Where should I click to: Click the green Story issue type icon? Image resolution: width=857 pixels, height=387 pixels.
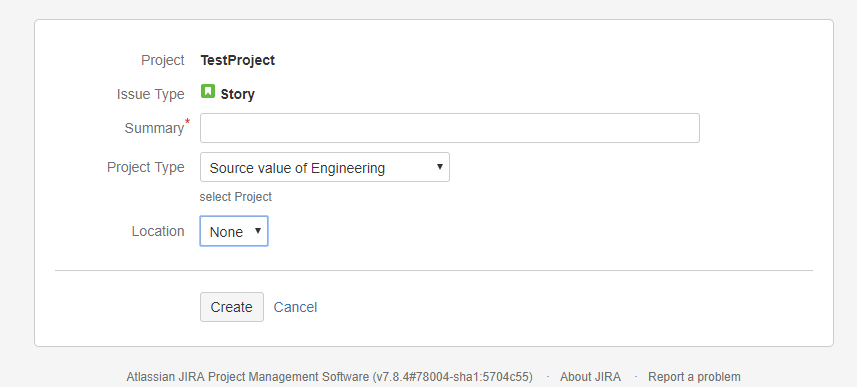[208, 91]
